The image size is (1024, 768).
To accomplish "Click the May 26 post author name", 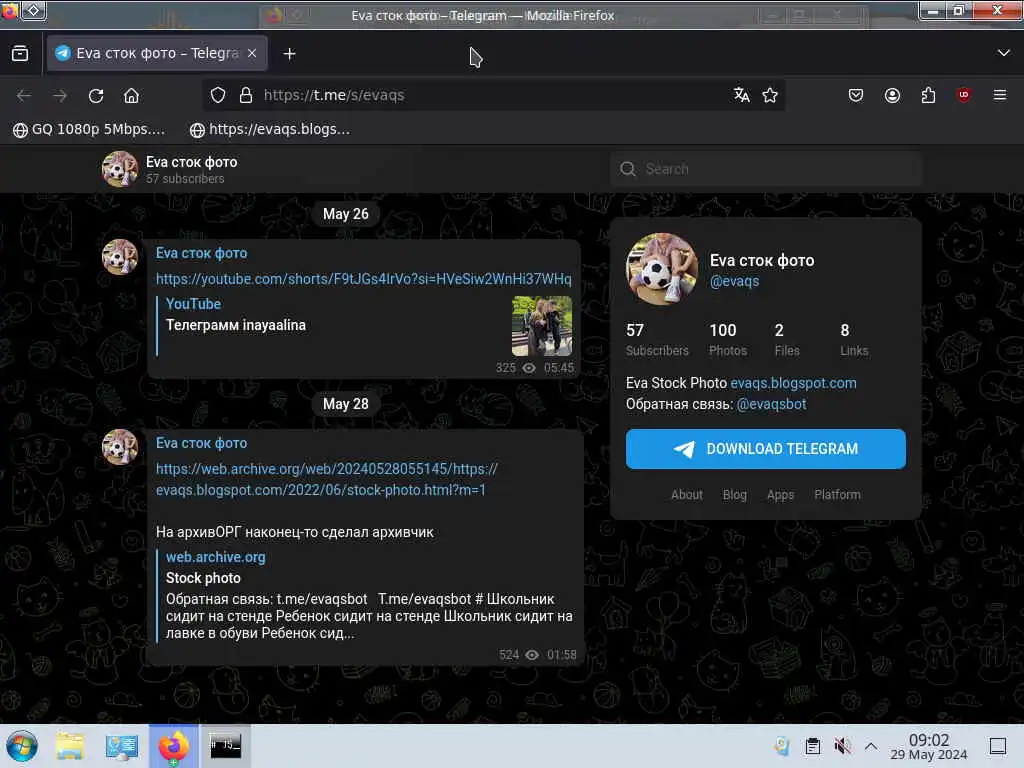I will (x=201, y=253).
